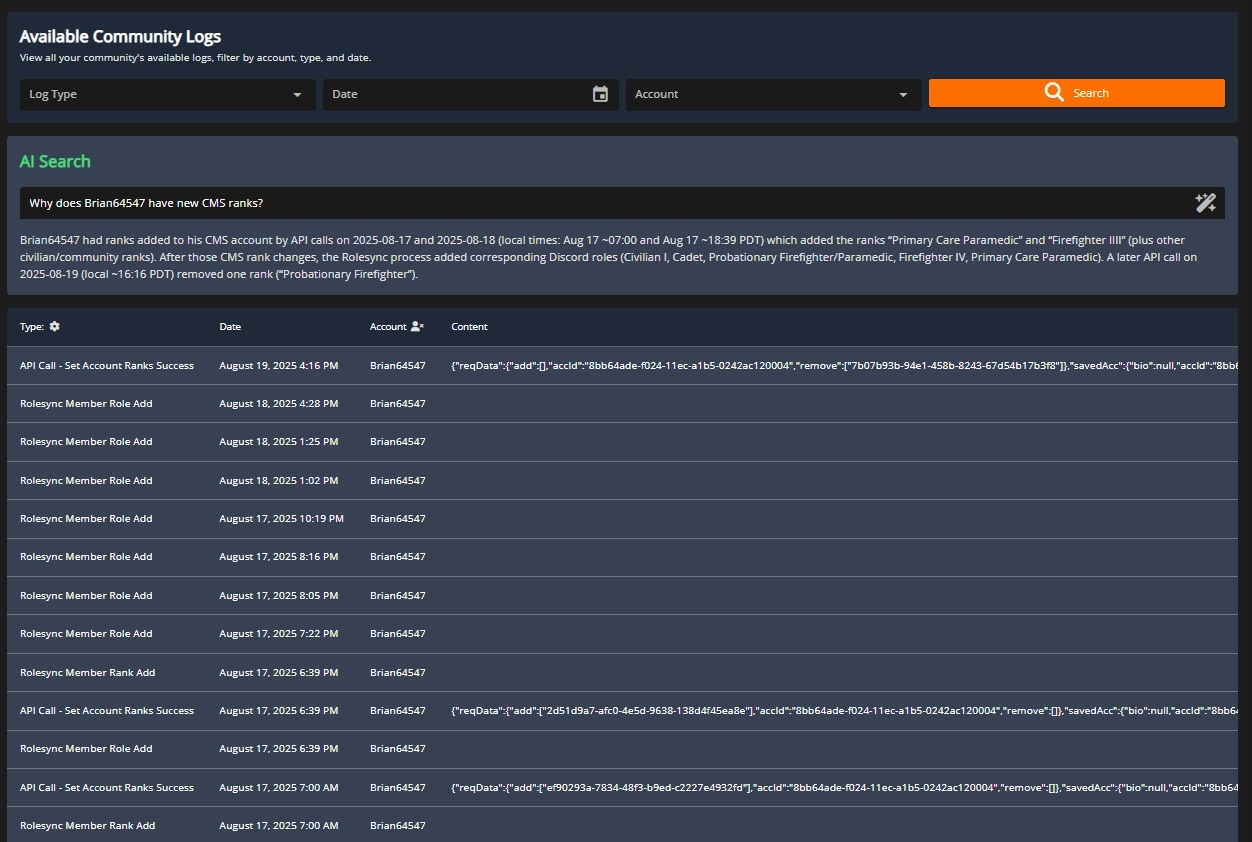Select Rolesync Member Rank Add at 6:39 PM

pos(87,673)
